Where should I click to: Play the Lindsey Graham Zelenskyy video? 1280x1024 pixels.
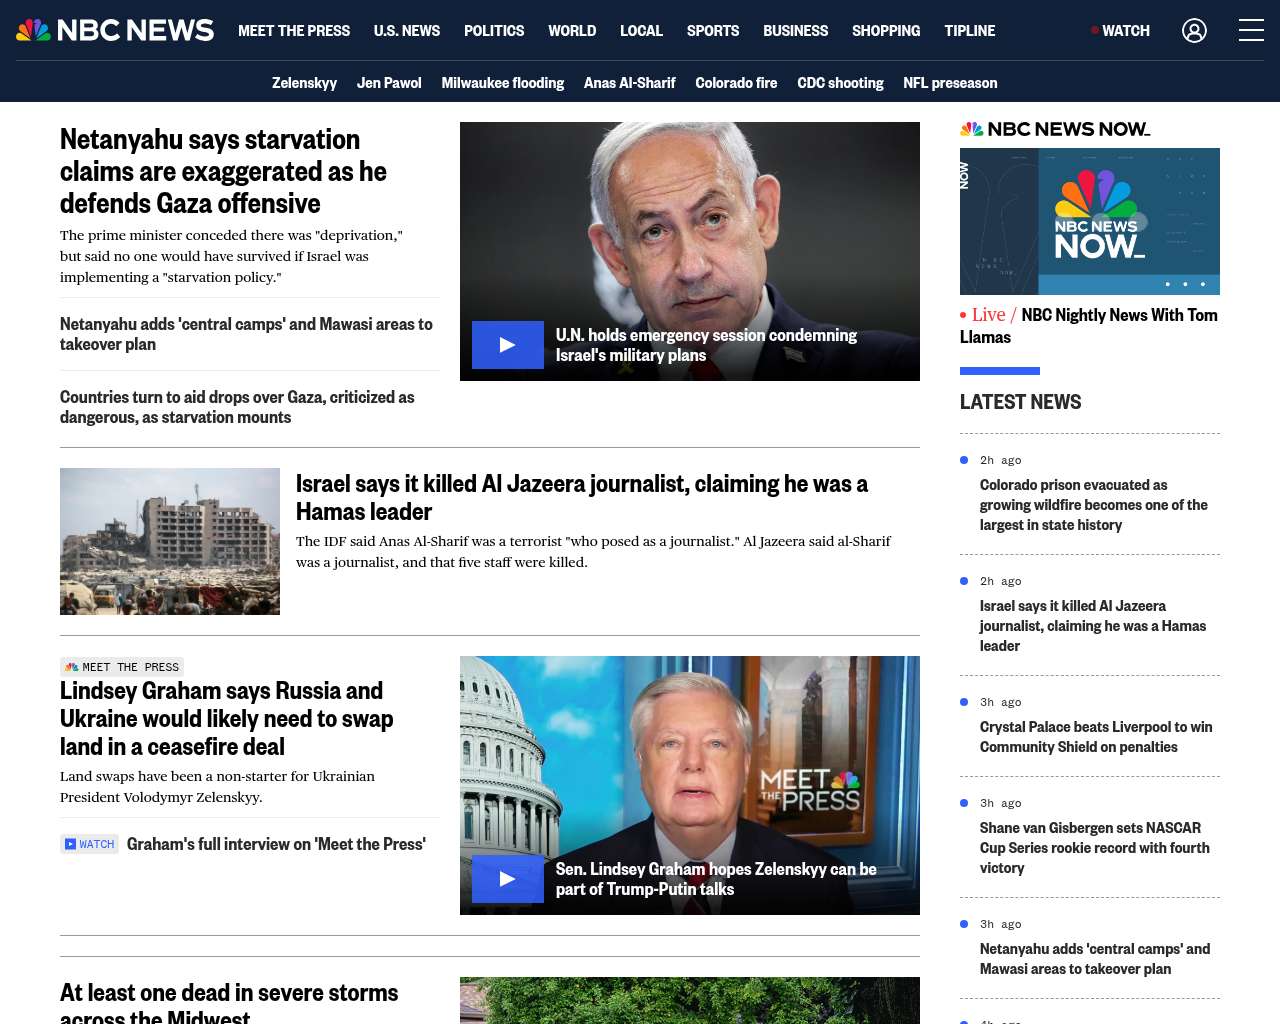[x=508, y=879]
